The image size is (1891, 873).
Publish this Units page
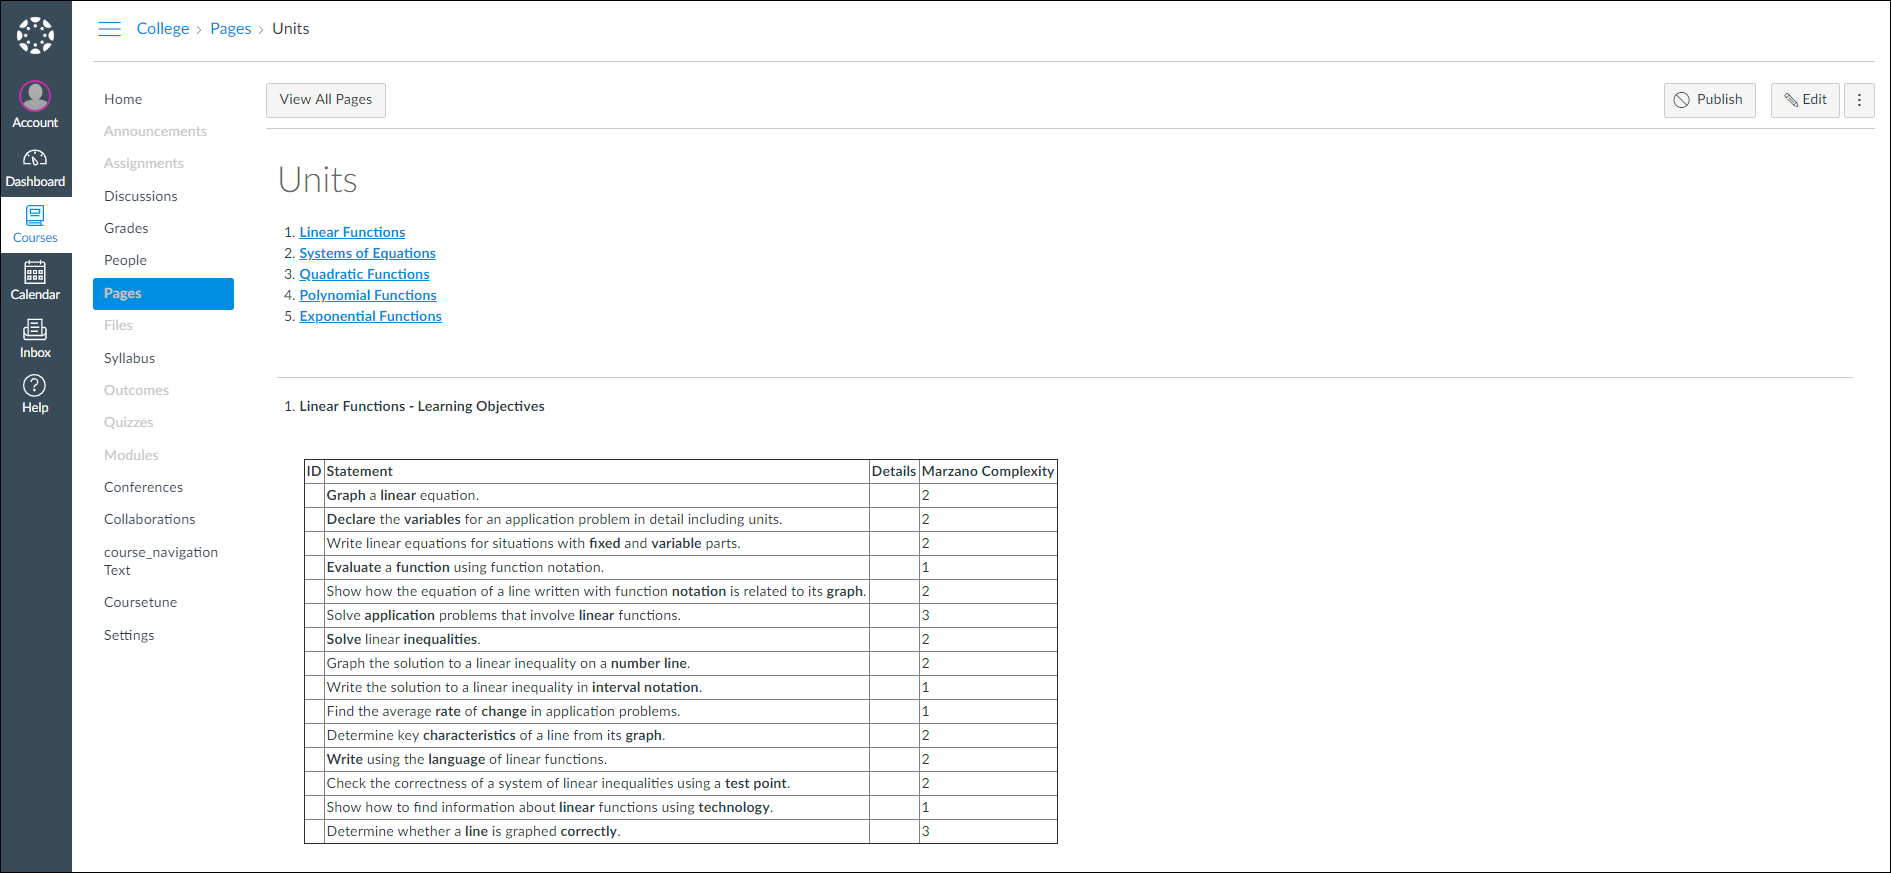pyautogui.click(x=1709, y=100)
